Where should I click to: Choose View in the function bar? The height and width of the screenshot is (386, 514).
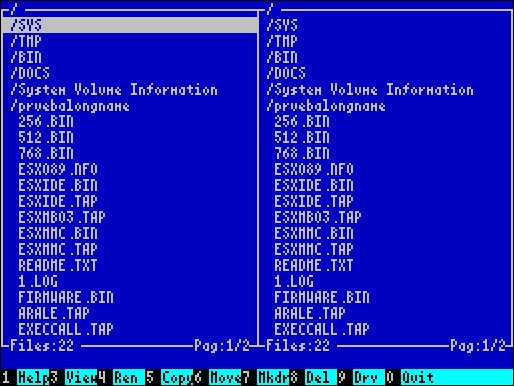pyautogui.click(x=81, y=377)
